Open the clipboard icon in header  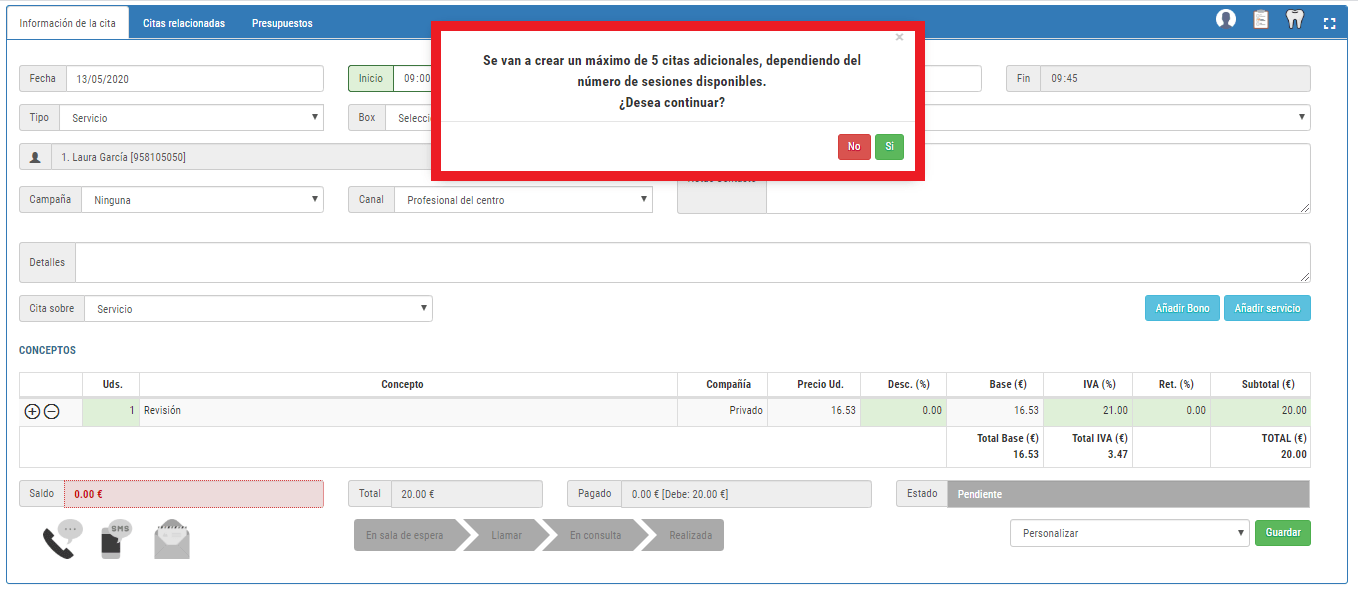click(x=1261, y=20)
